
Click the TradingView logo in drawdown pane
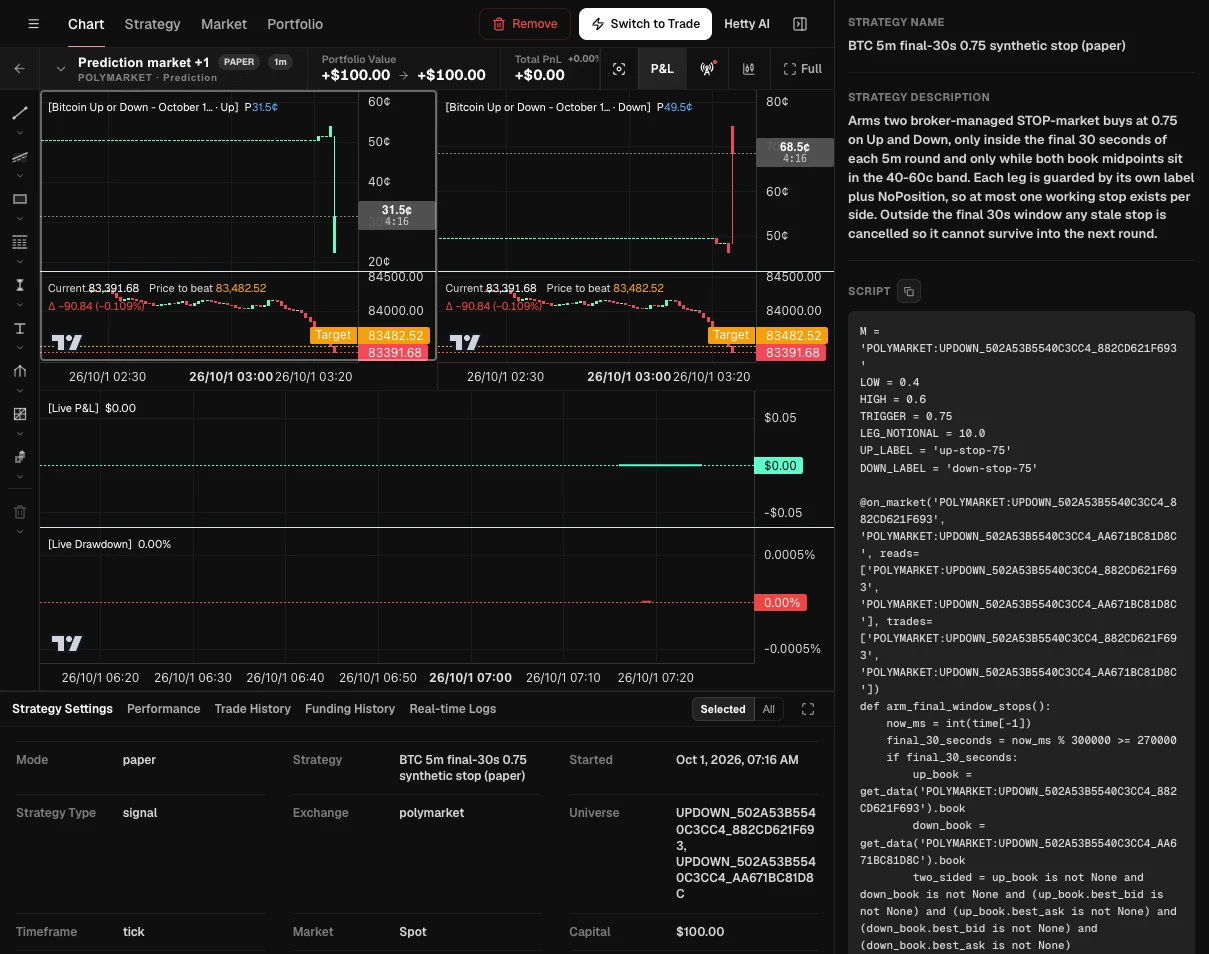[67, 643]
